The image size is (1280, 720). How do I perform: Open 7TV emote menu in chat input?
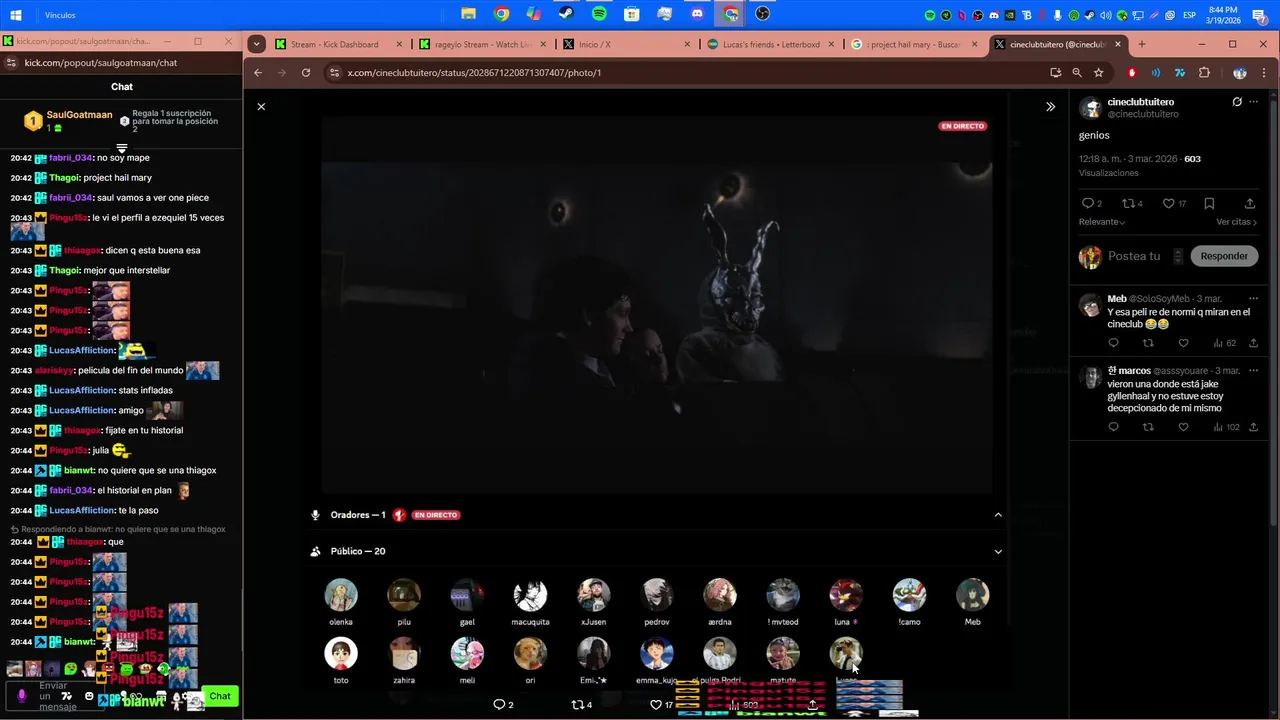[x=67, y=696]
